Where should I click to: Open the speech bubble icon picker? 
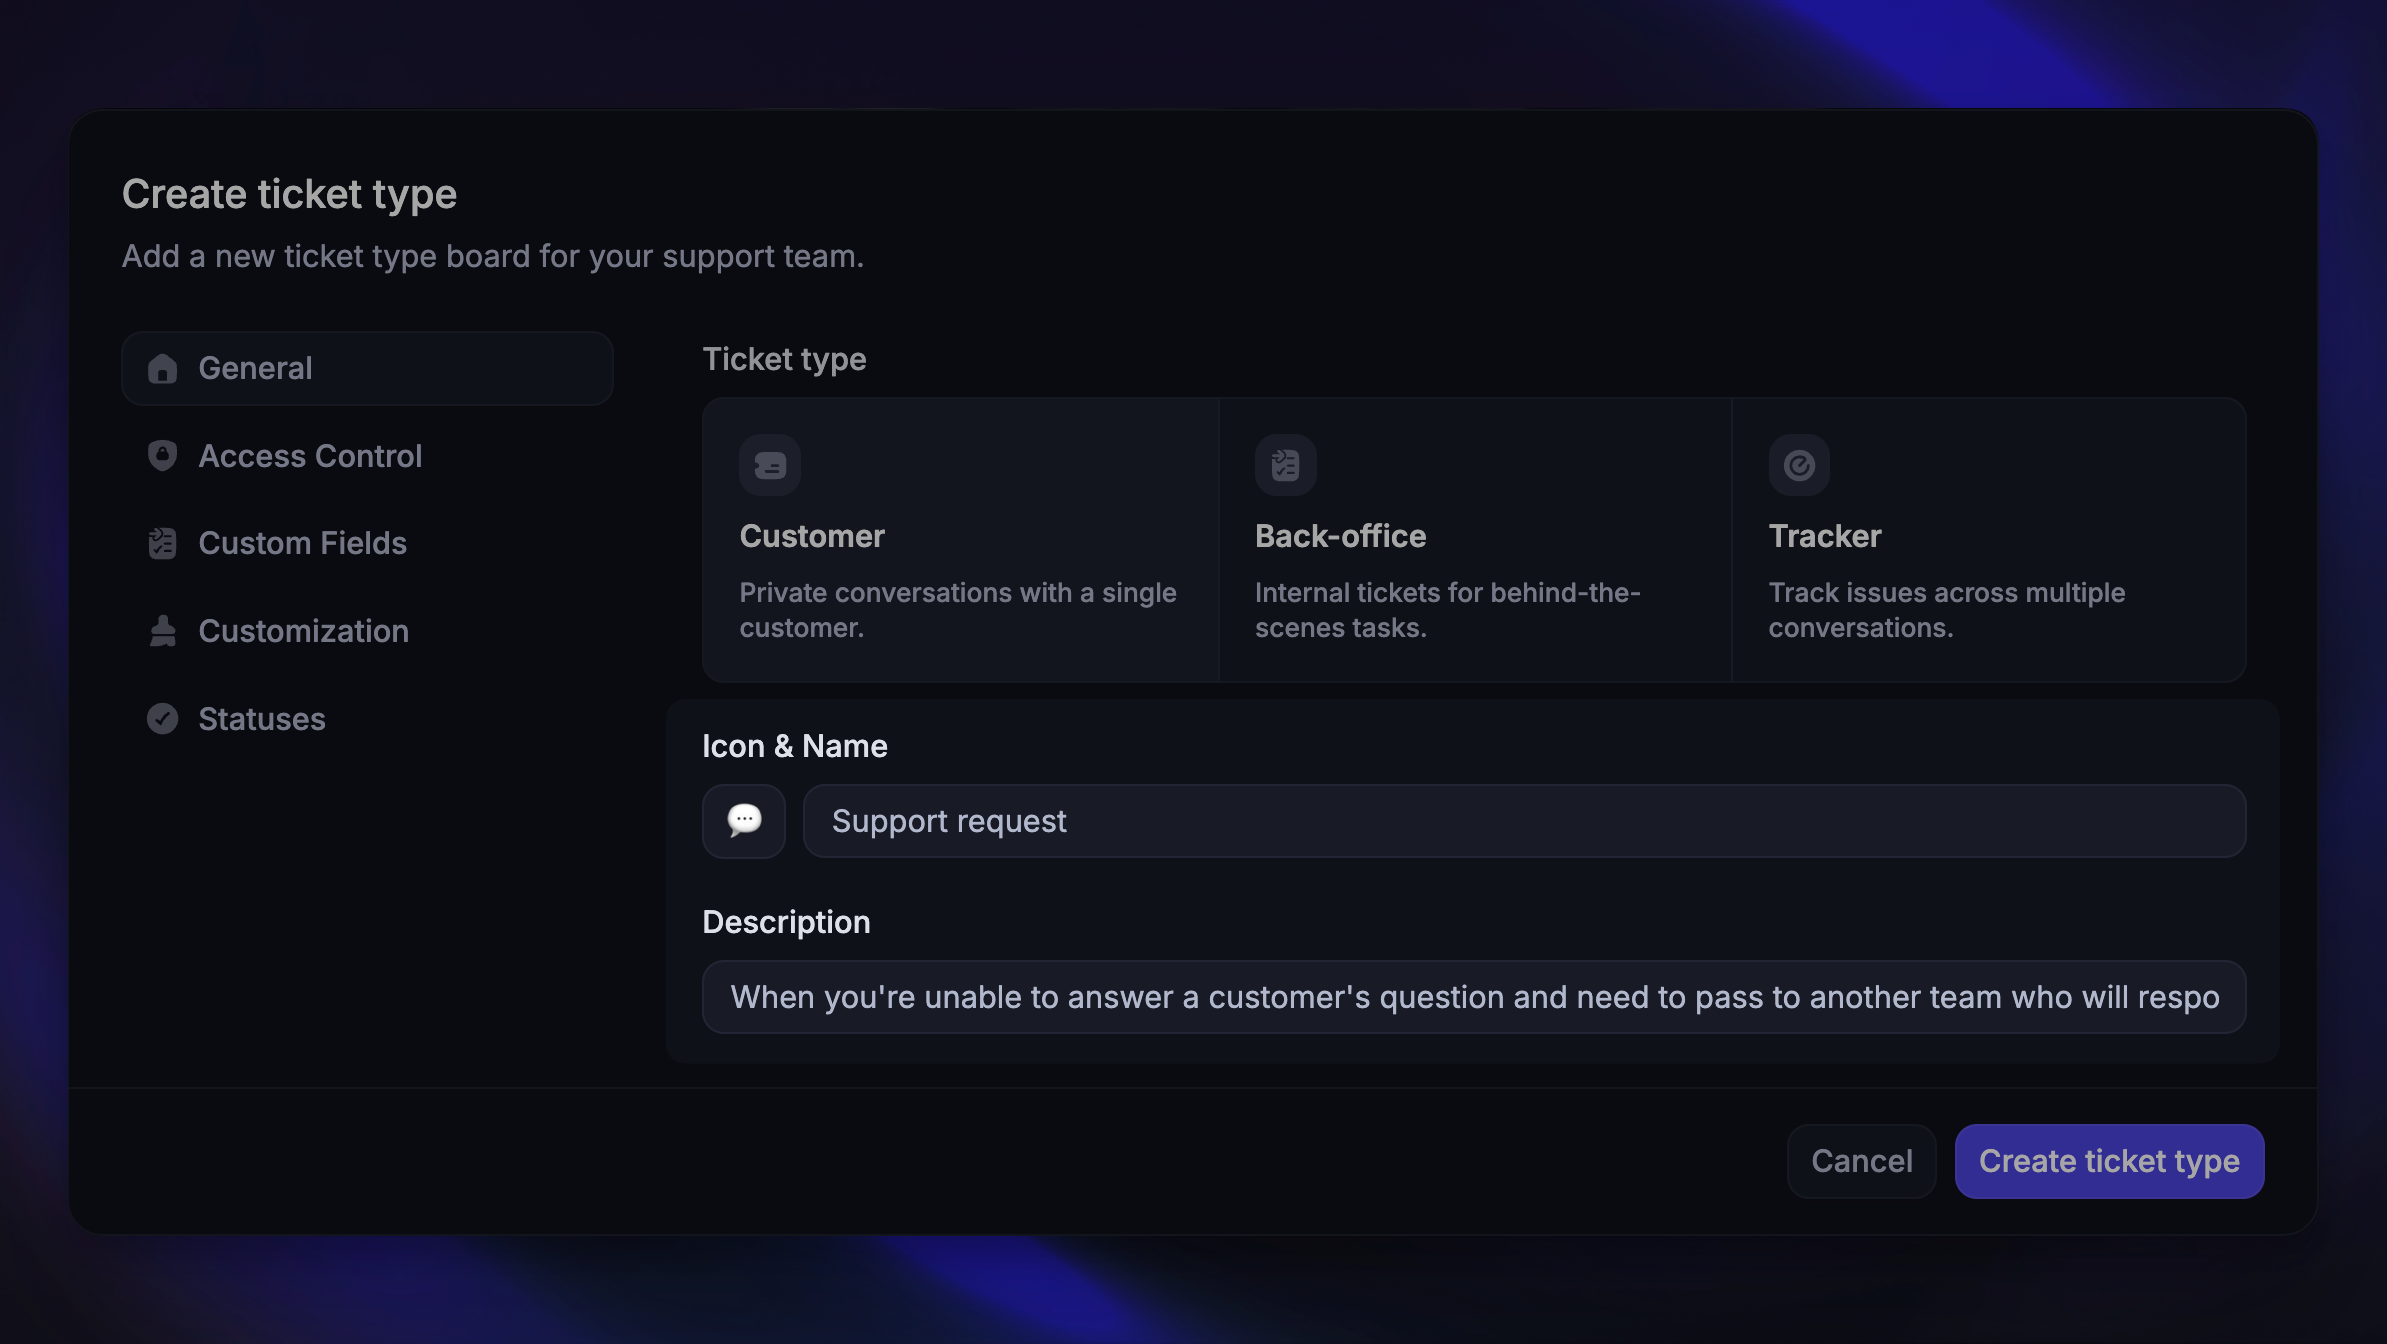pos(743,821)
